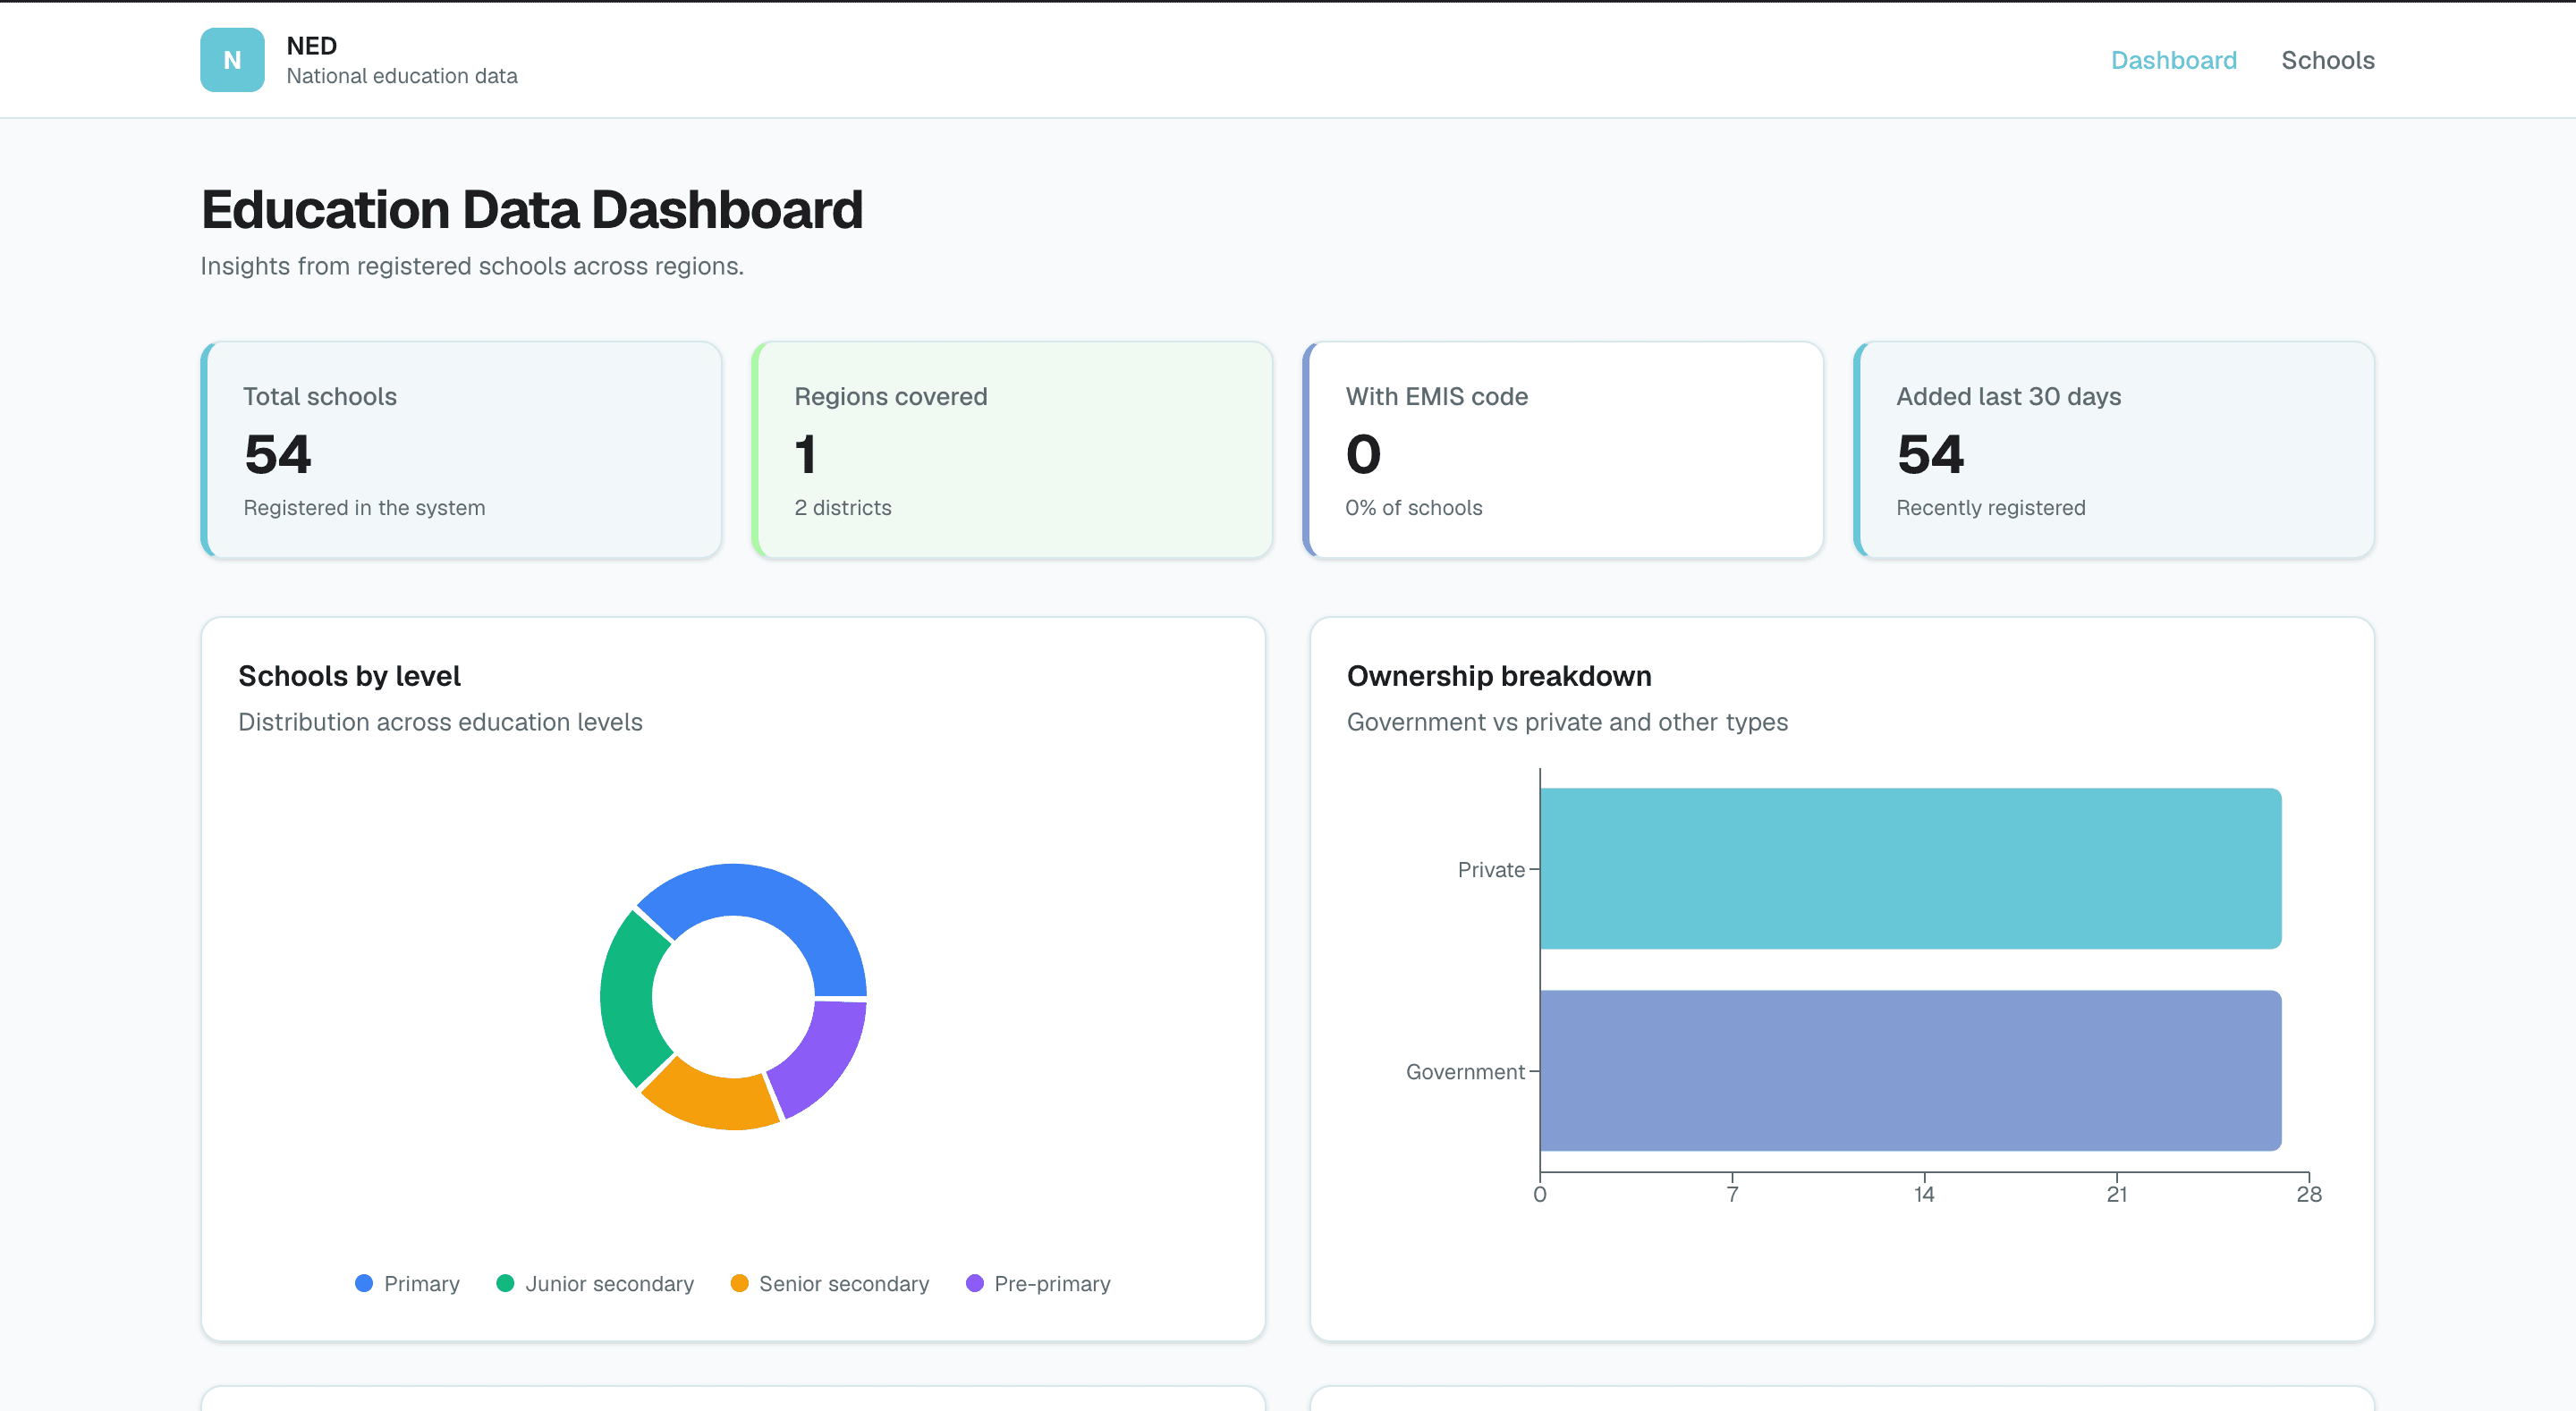Click '2 districts' text
2576x1411 pixels.
pyautogui.click(x=842, y=508)
